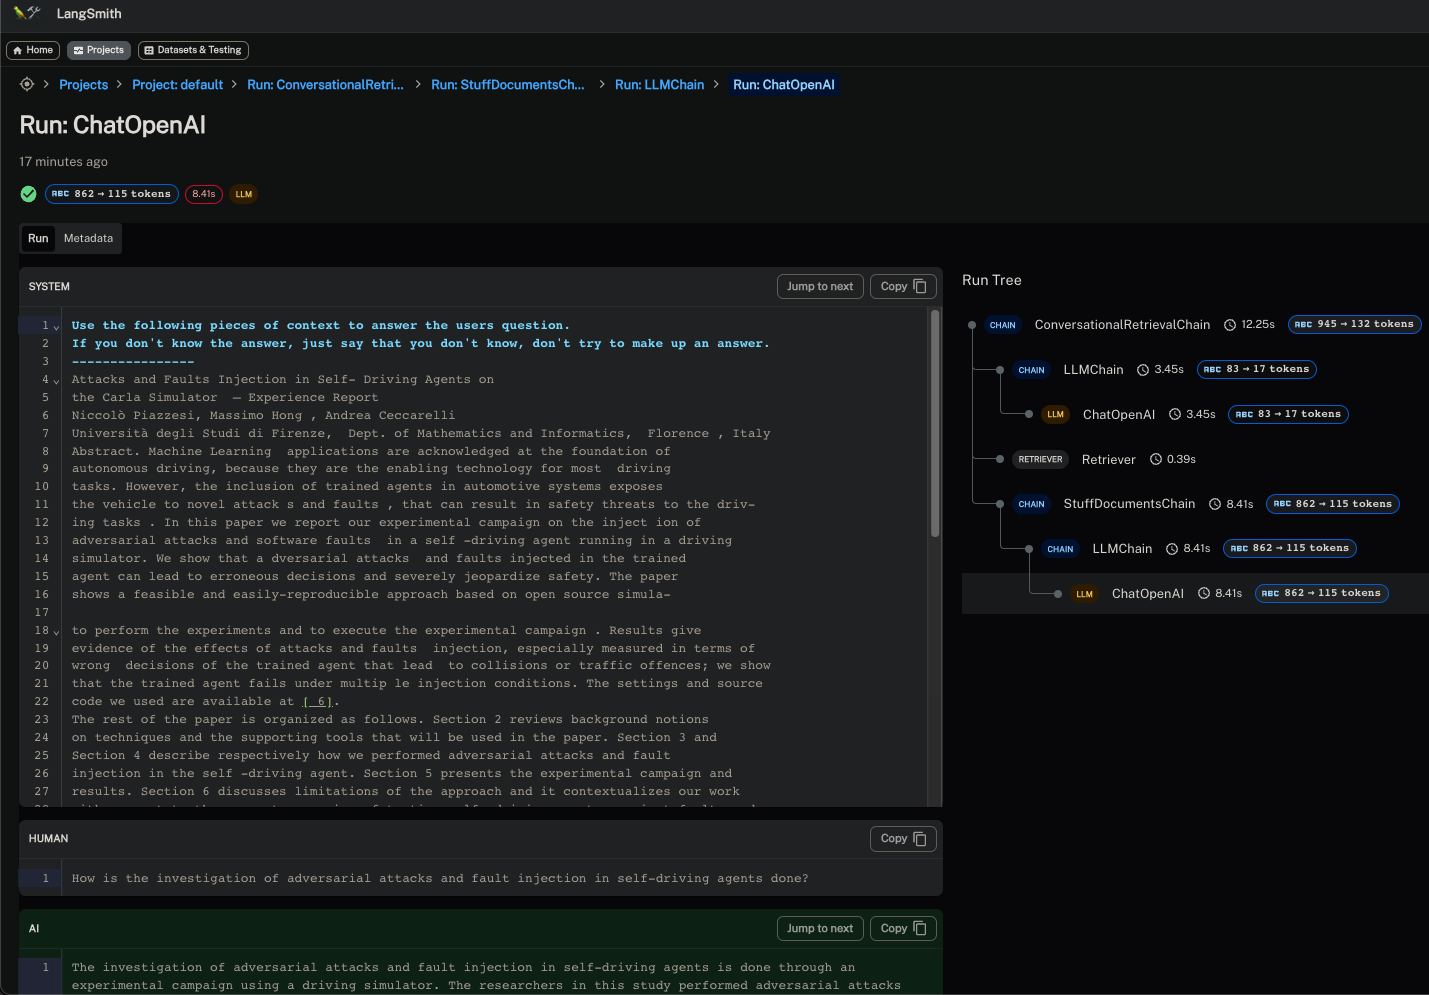Click clock icon beside Retriever 0.39s

[x=1157, y=459]
